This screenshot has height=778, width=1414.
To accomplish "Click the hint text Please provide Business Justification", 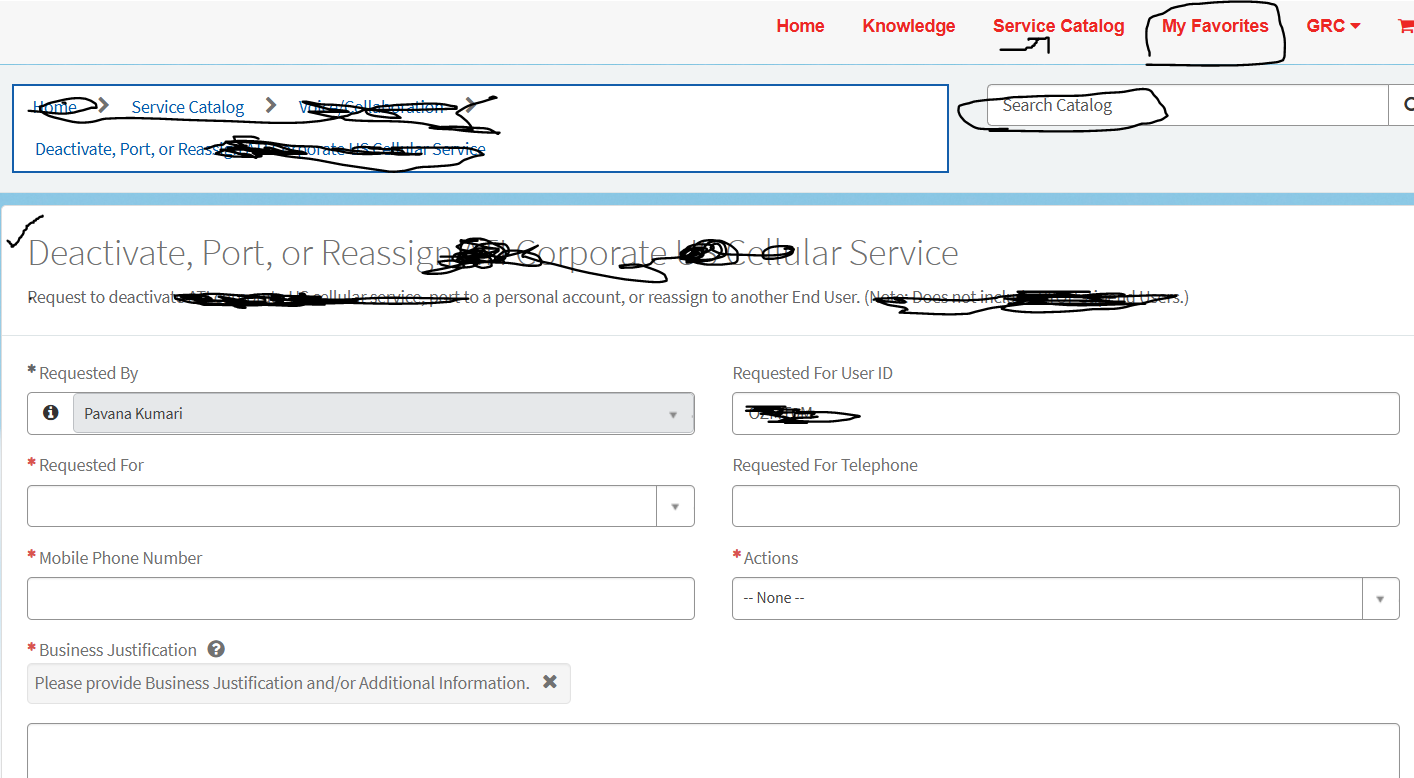I will pos(282,683).
